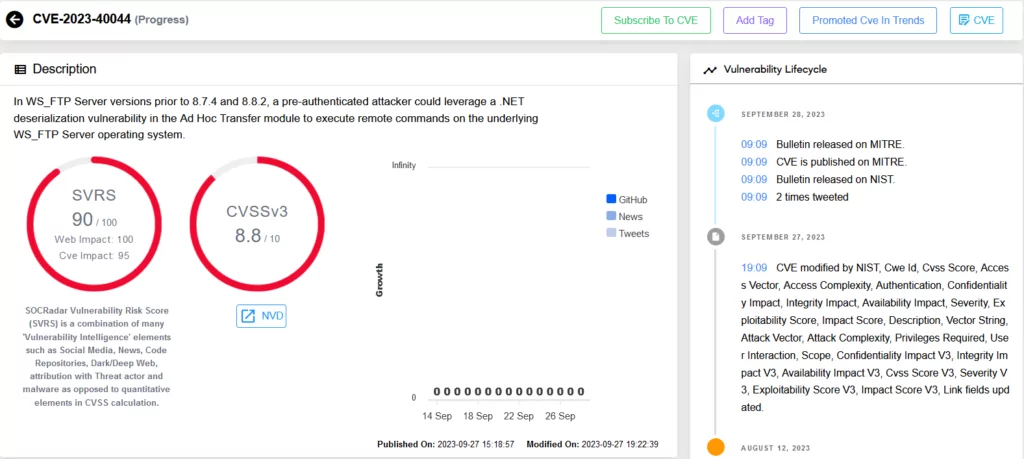Click the 'Web Impact: 100' value

(x=94, y=240)
